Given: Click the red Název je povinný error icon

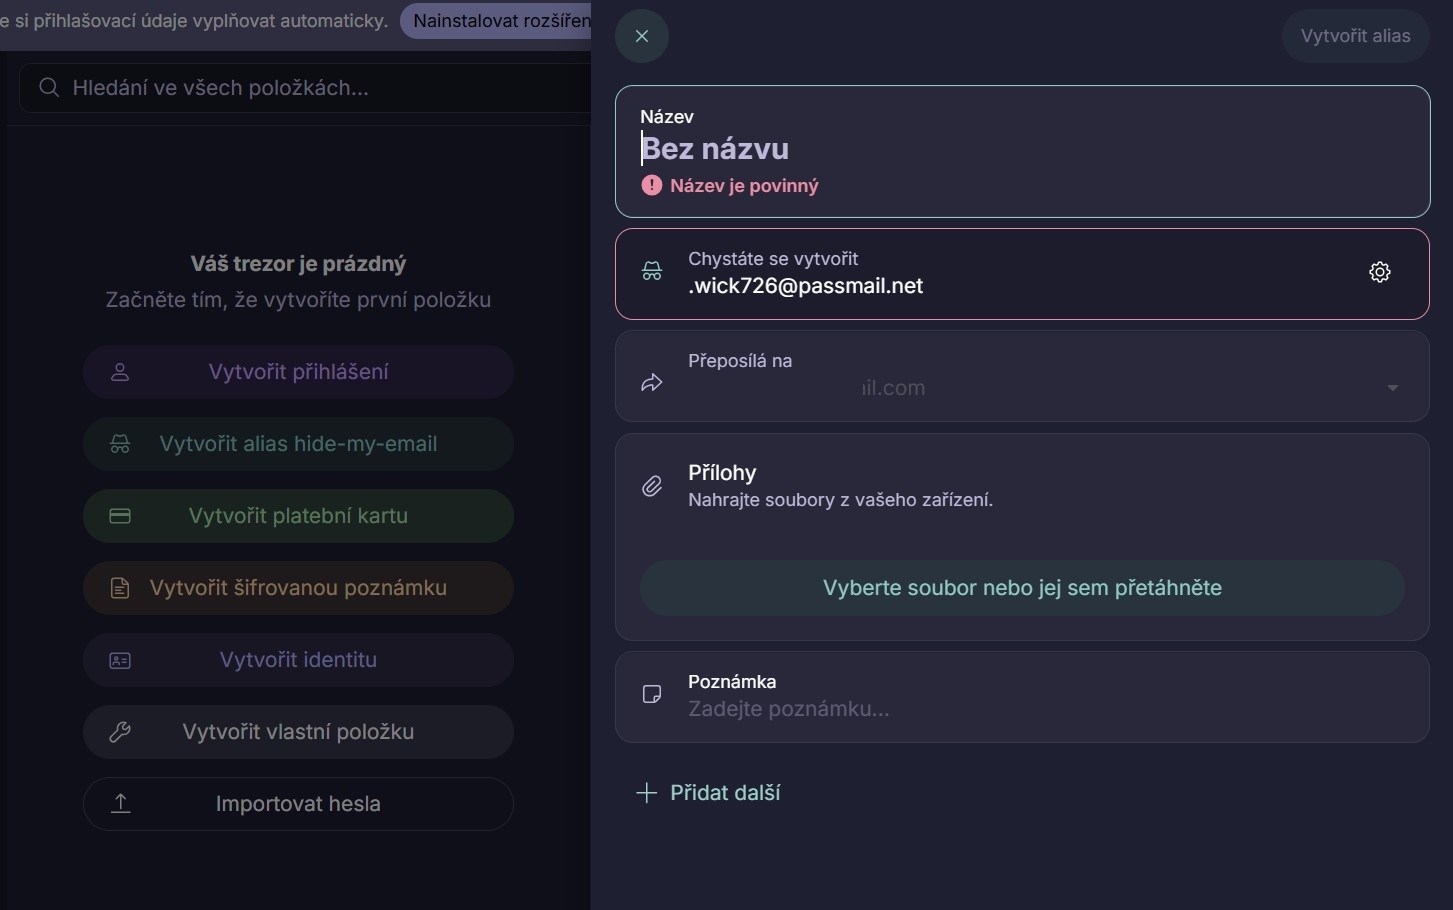Looking at the screenshot, I should 652,185.
